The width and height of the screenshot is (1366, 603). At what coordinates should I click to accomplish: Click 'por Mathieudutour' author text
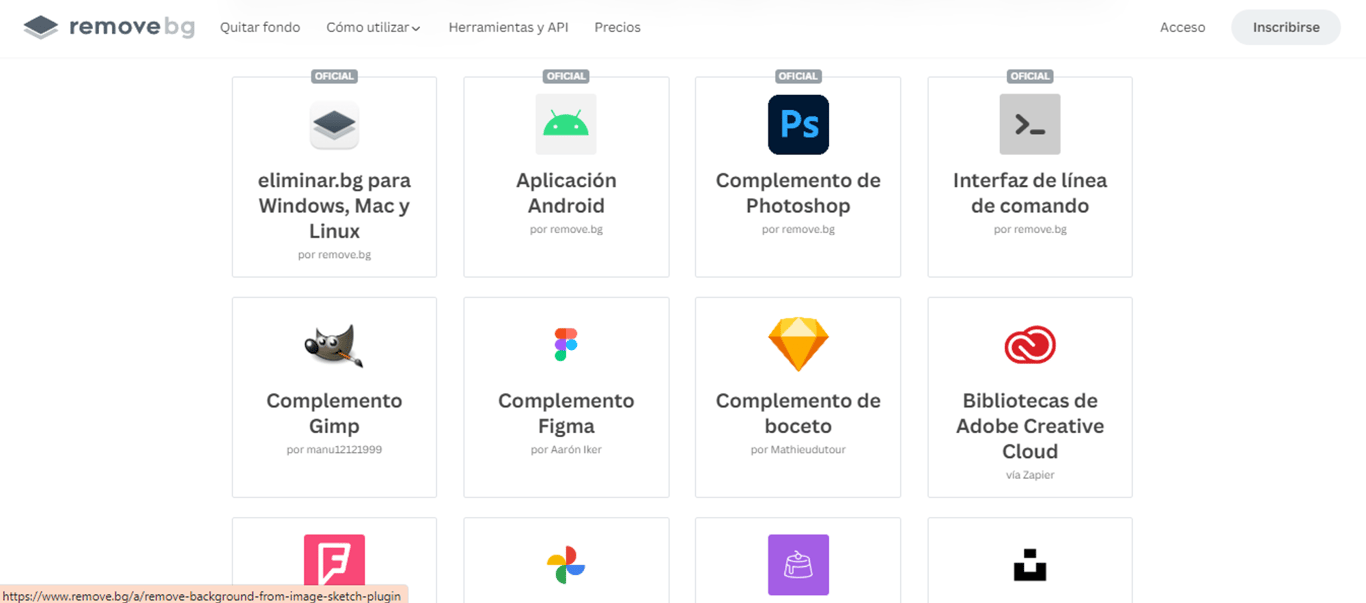[x=798, y=450]
